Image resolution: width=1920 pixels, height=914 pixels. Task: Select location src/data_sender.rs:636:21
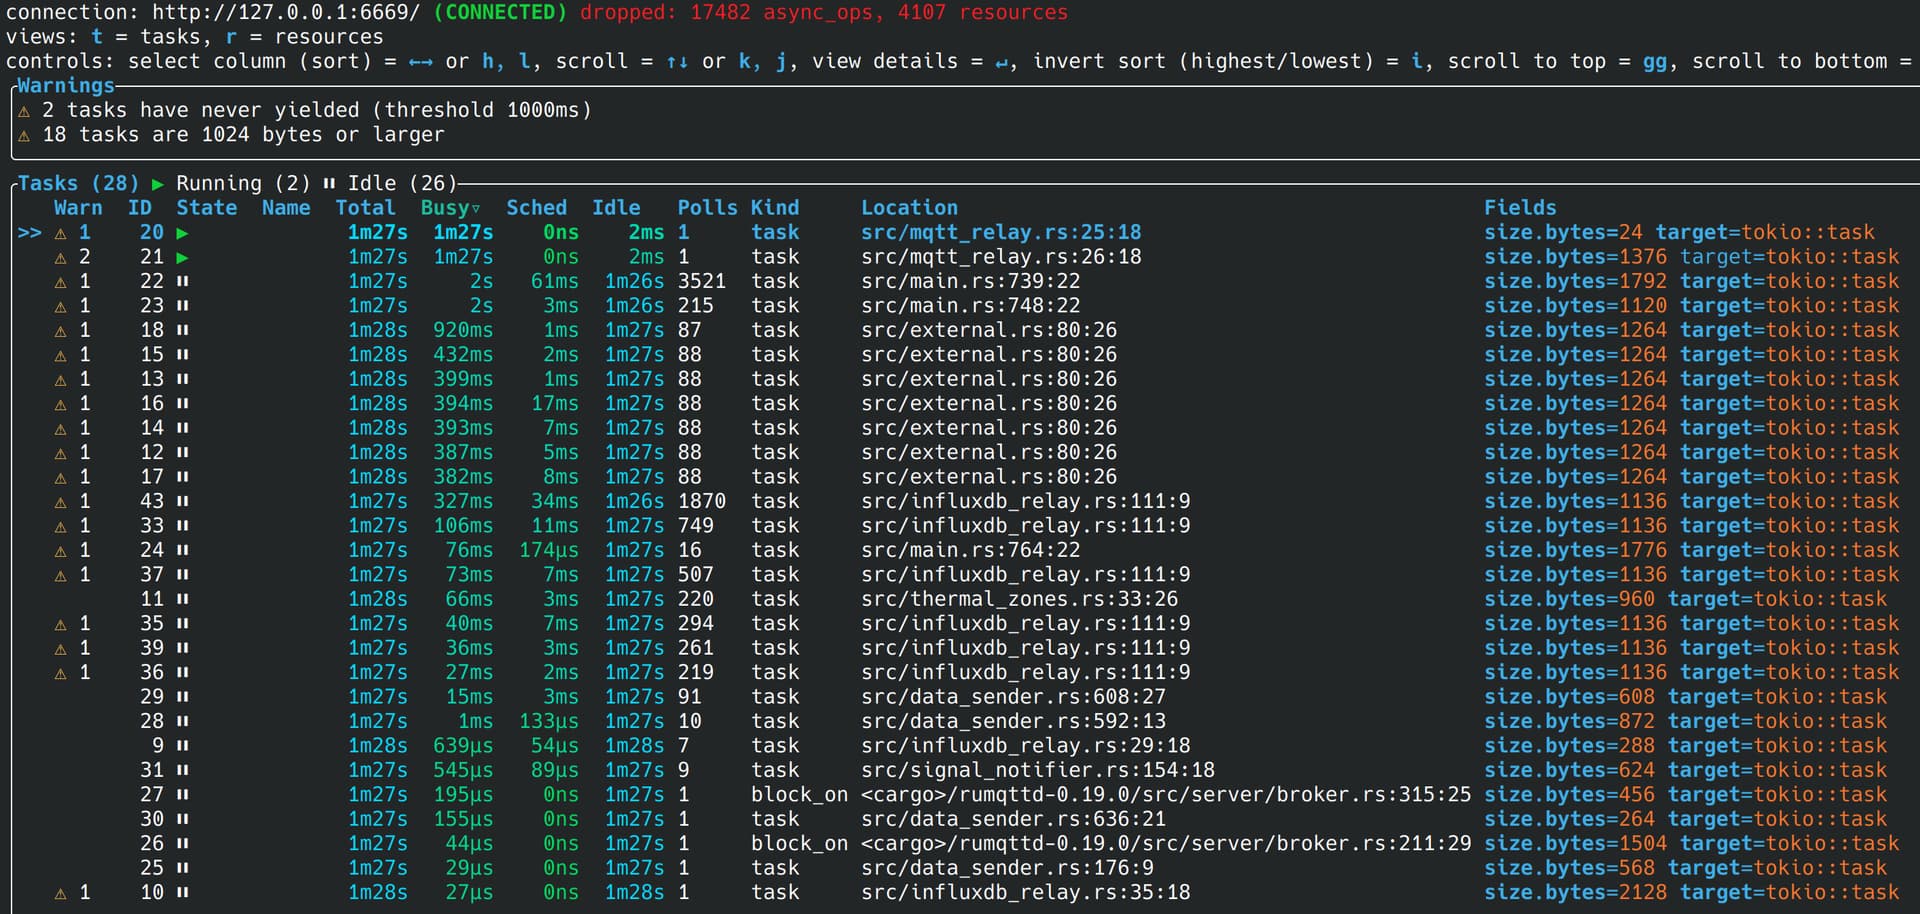[1013, 820]
